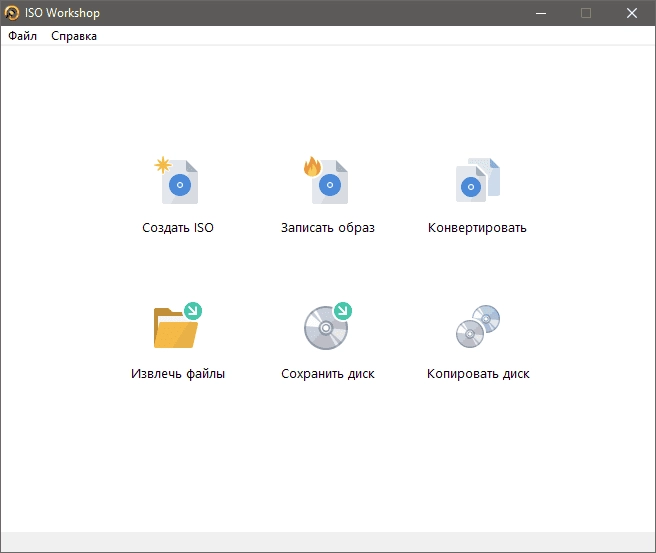Select the Извлечь файлы label

pos(178,373)
